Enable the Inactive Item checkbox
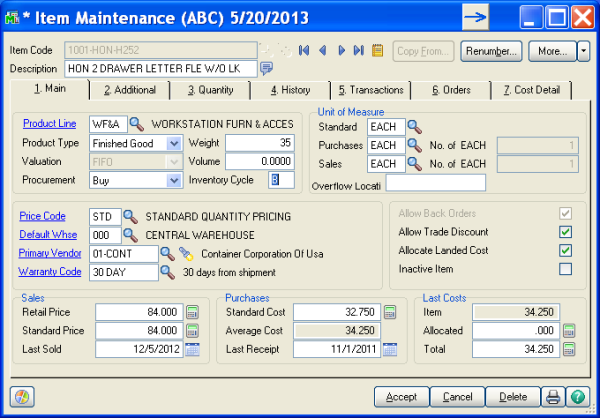The height and width of the screenshot is (418, 600). point(566,268)
